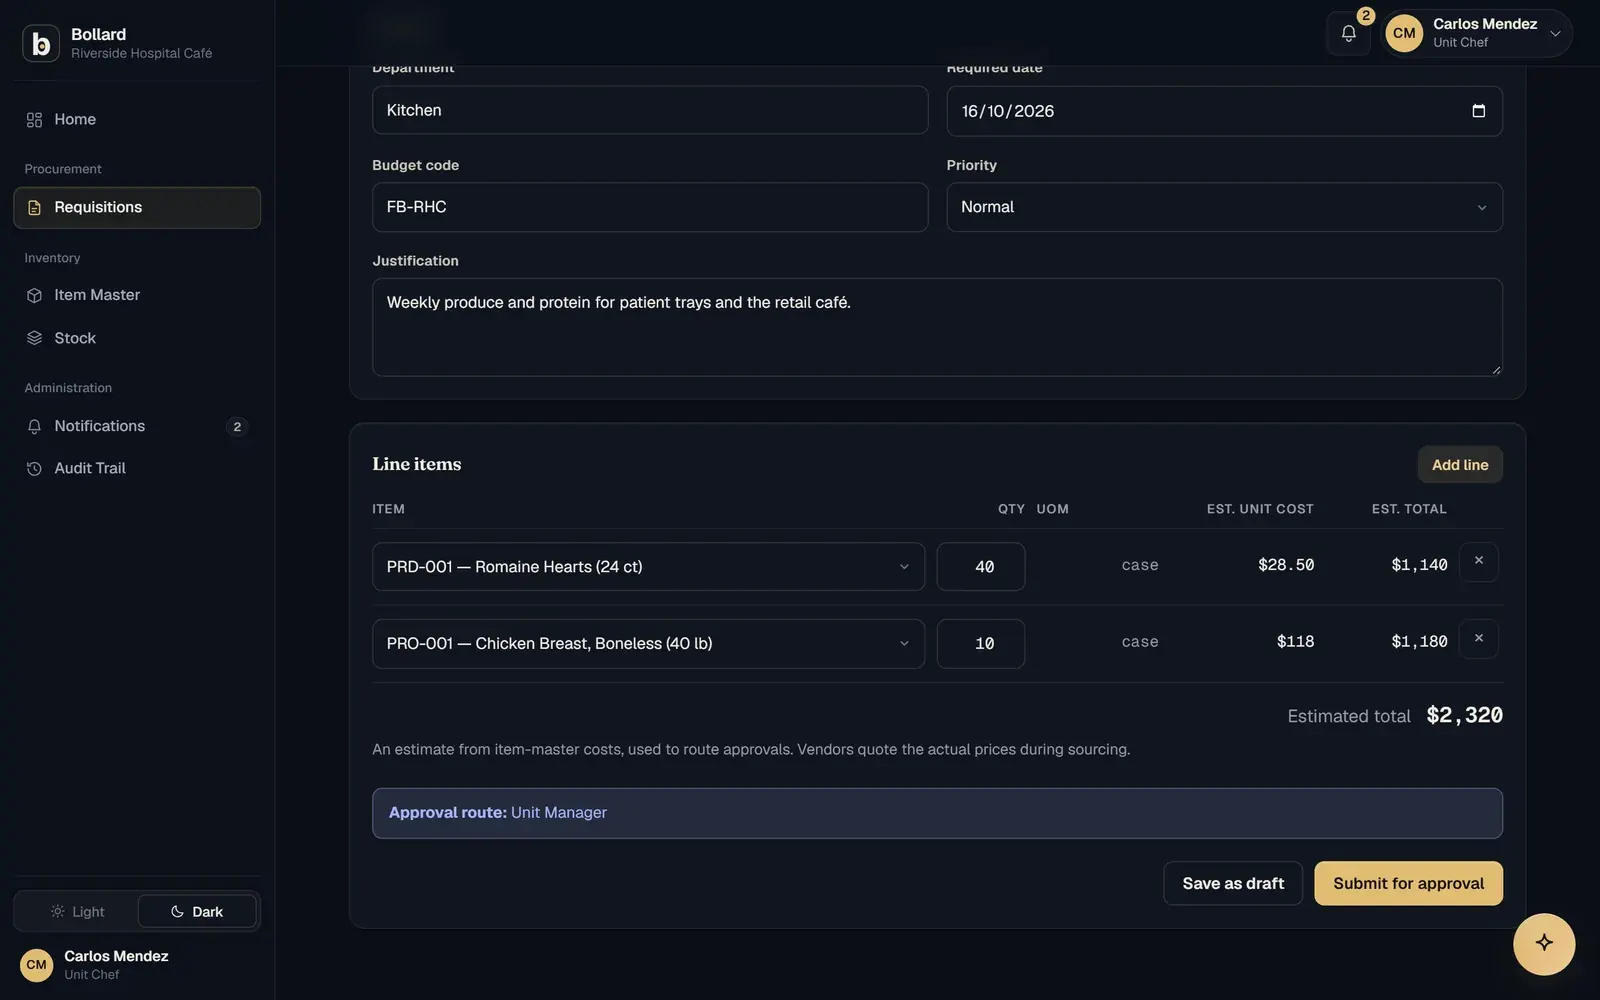The height and width of the screenshot is (1000, 1600).
Task: Click Submit for approval
Action: click(x=1408, y=884)
